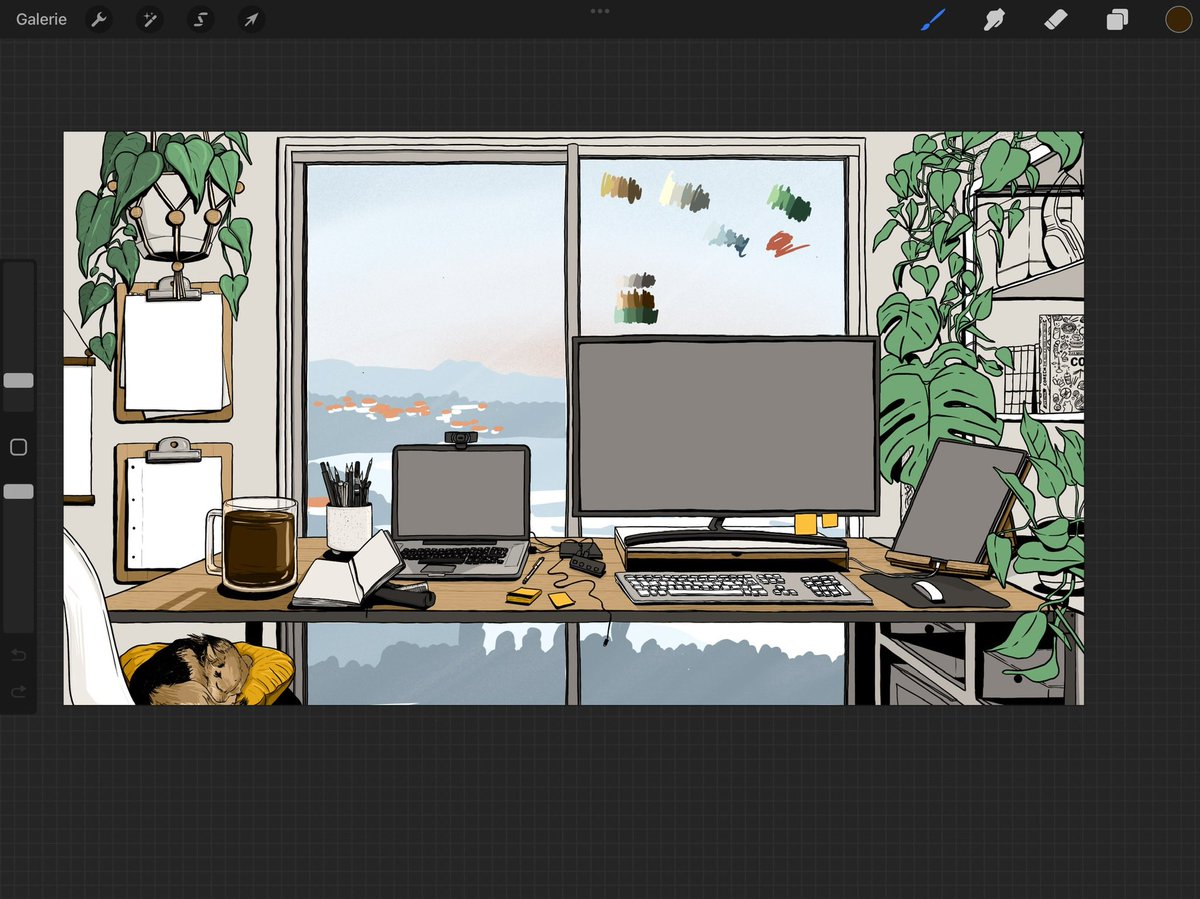Tap the sidebar modify square button

click(x=17, y=447)
